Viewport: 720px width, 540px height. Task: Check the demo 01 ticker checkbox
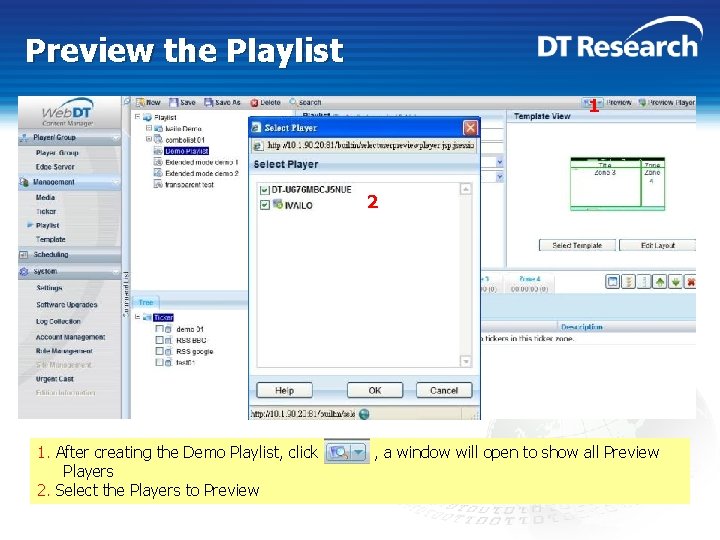pos(159,329)
